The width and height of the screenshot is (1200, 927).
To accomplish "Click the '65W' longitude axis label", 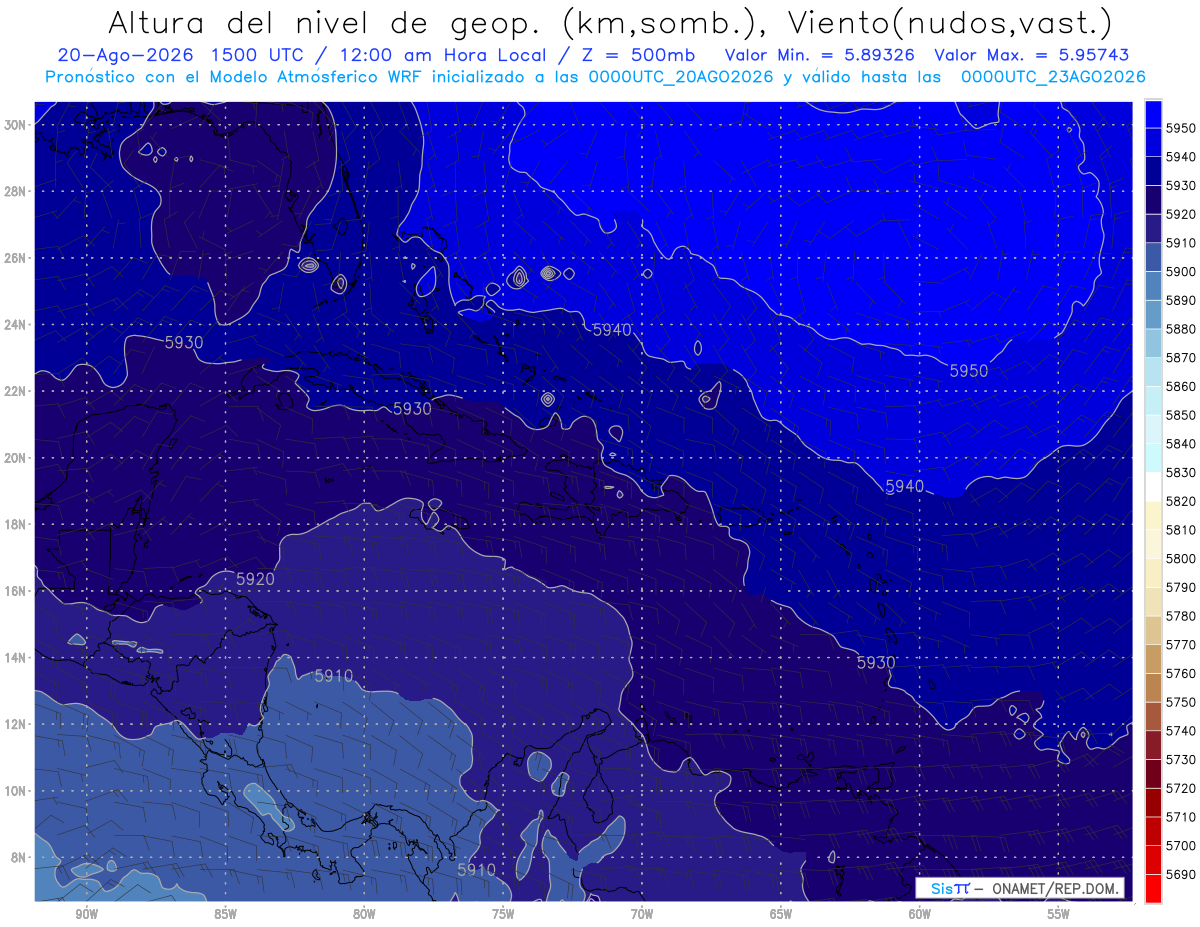I will coord(781,914).
